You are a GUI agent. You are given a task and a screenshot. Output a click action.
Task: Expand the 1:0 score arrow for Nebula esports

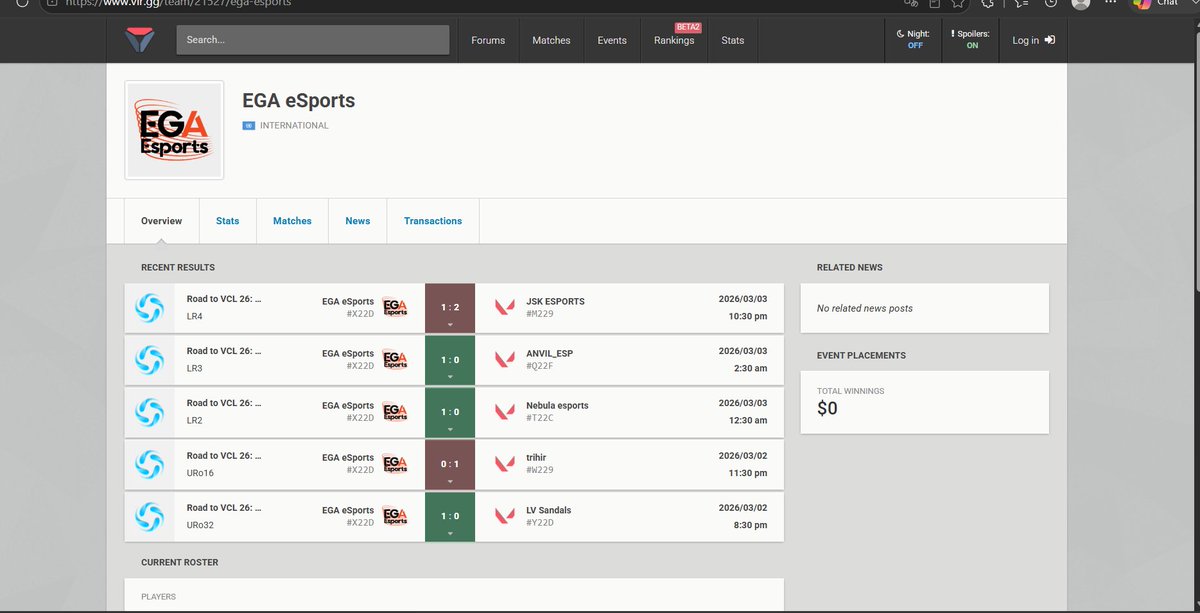450,428
